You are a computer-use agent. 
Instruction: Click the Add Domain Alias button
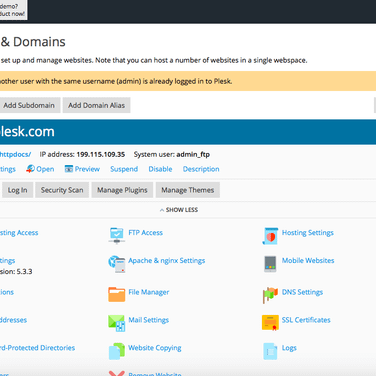(x=96, y=105)
